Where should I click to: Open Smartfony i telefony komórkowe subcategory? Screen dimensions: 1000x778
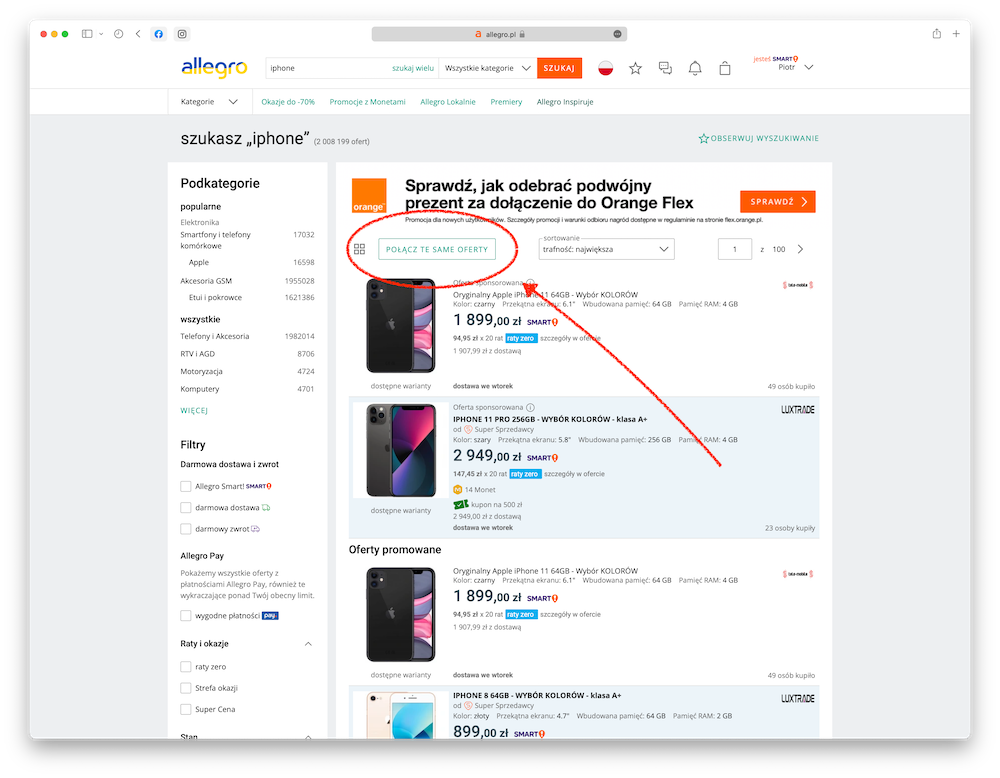(216, 240)
